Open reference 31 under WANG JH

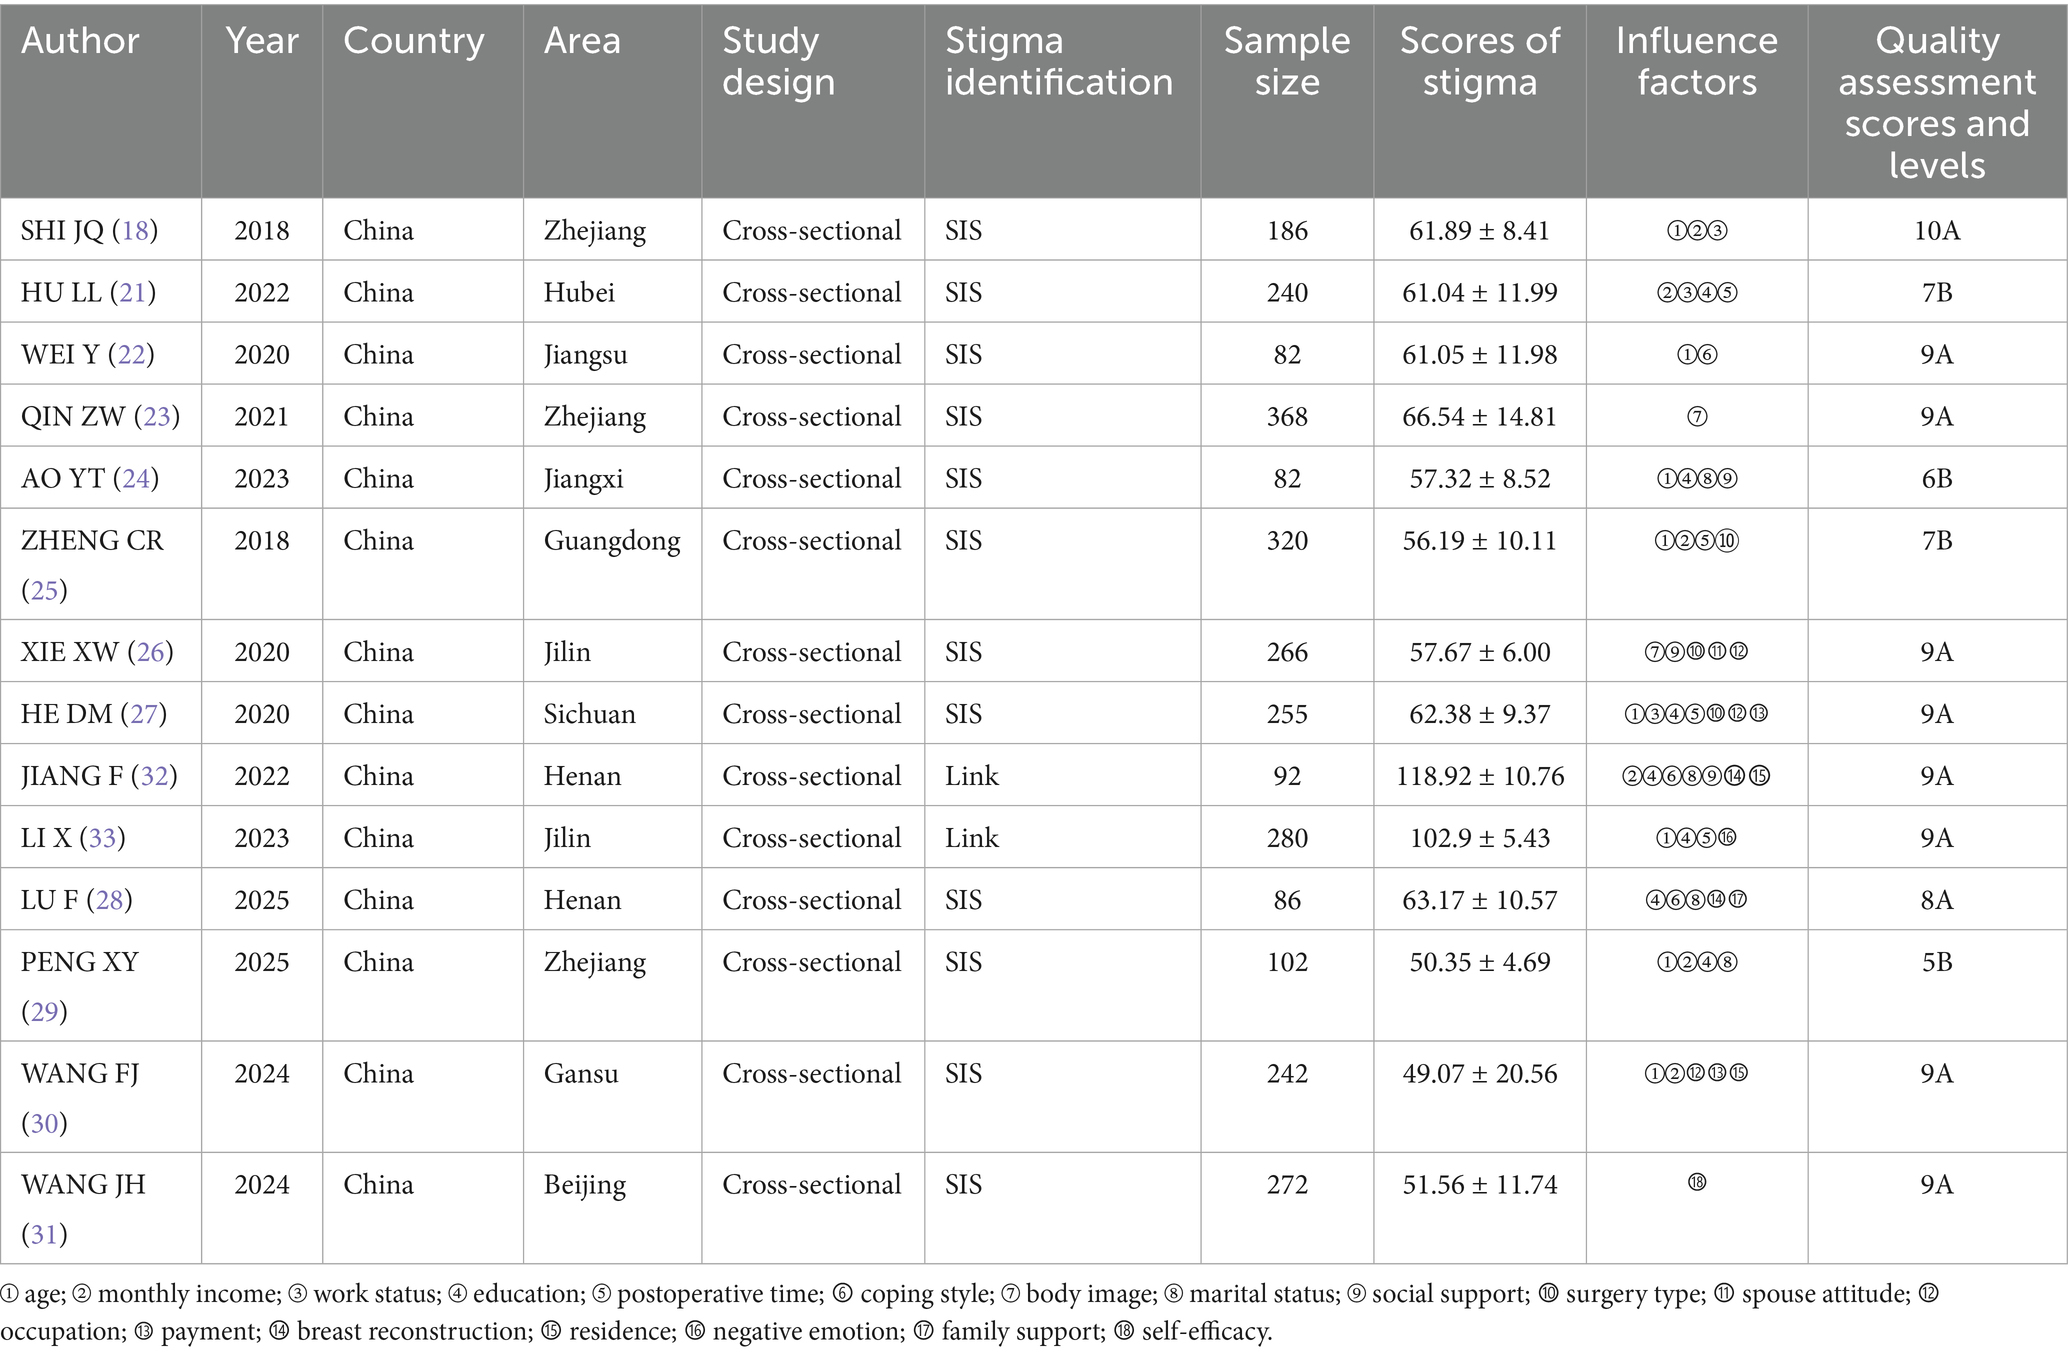[x=44, y=1234]
